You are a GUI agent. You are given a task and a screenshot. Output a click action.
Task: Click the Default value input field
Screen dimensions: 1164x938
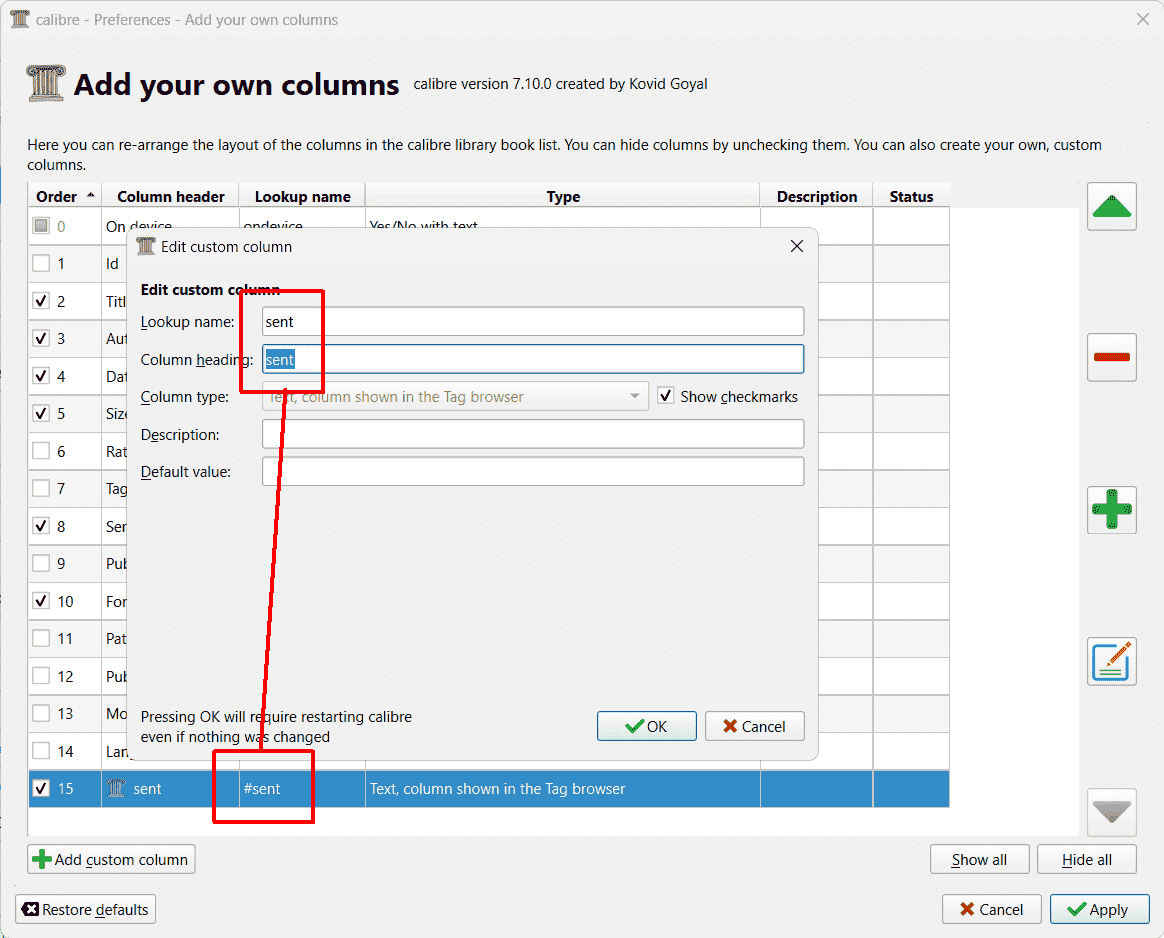coord(532,472)
